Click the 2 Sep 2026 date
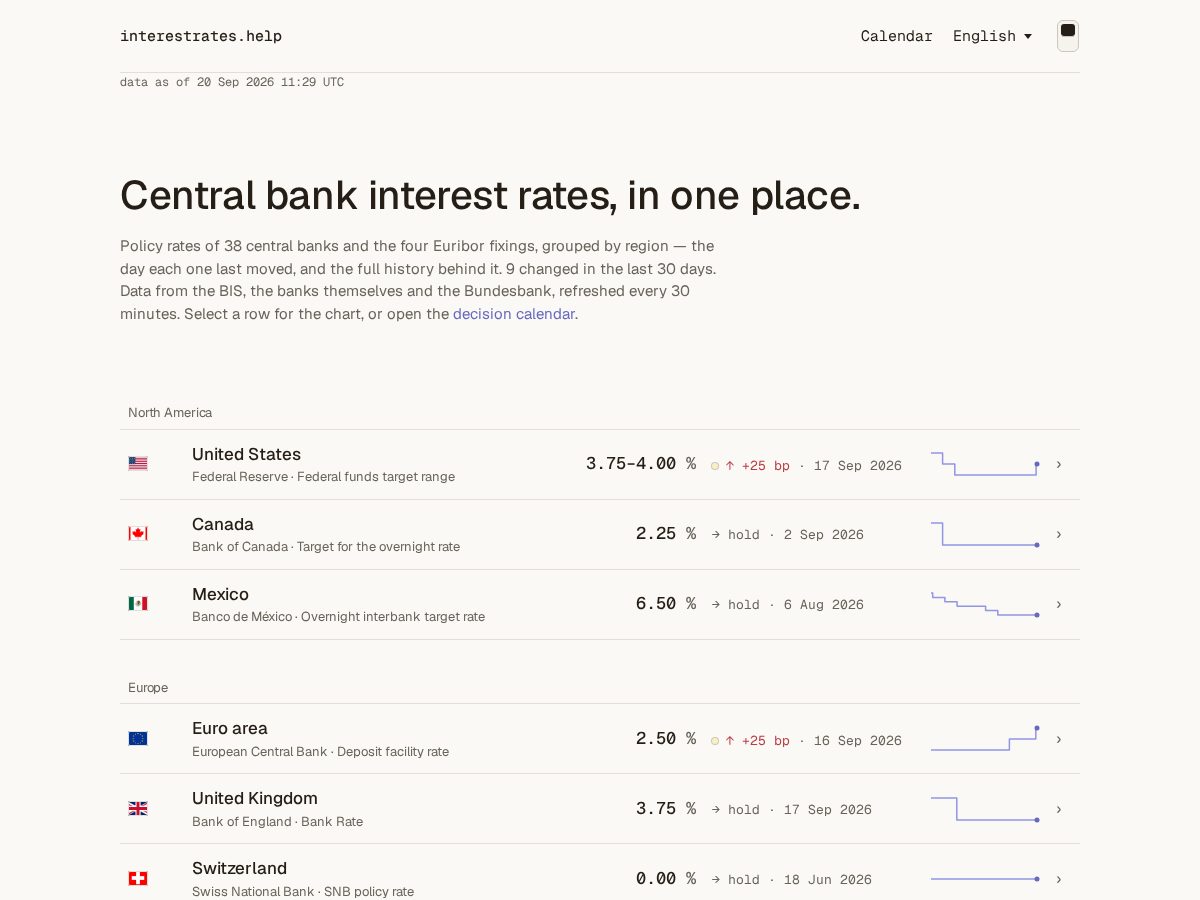Screen dimensions: 1200x900 click(824, 535)
